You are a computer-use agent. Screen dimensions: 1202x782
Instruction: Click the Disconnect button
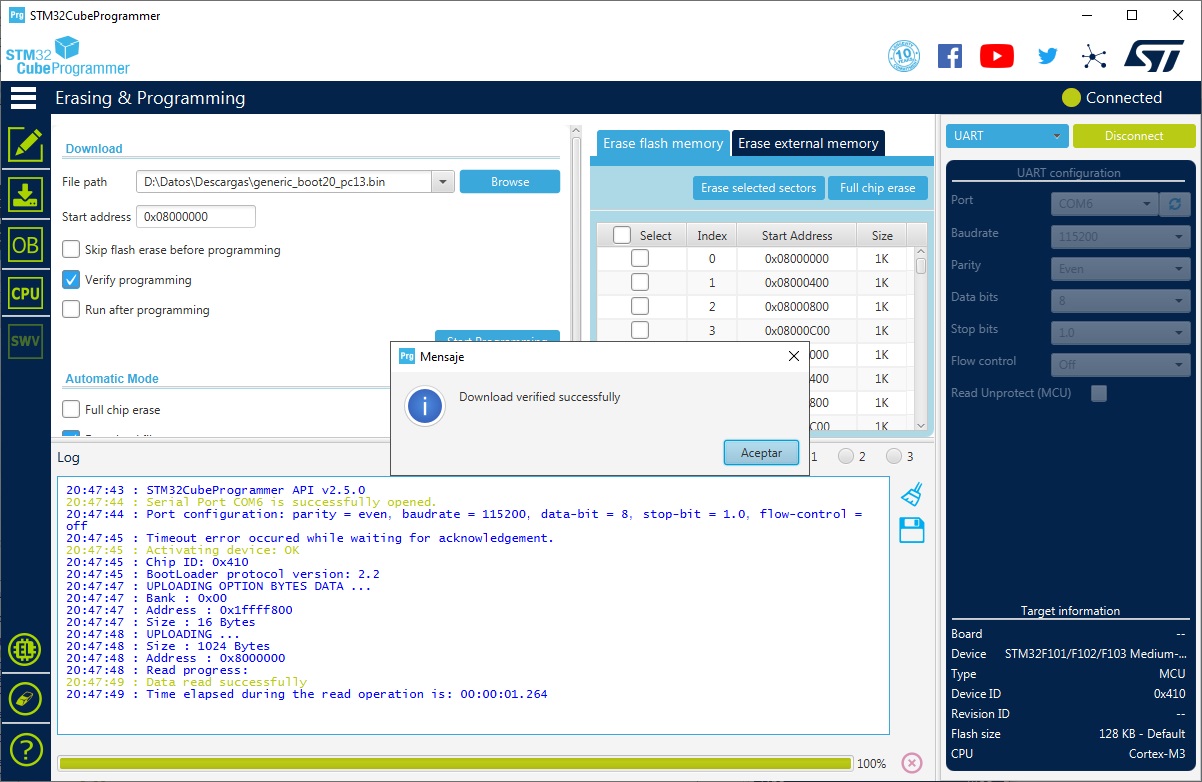tap(1134, 136)
